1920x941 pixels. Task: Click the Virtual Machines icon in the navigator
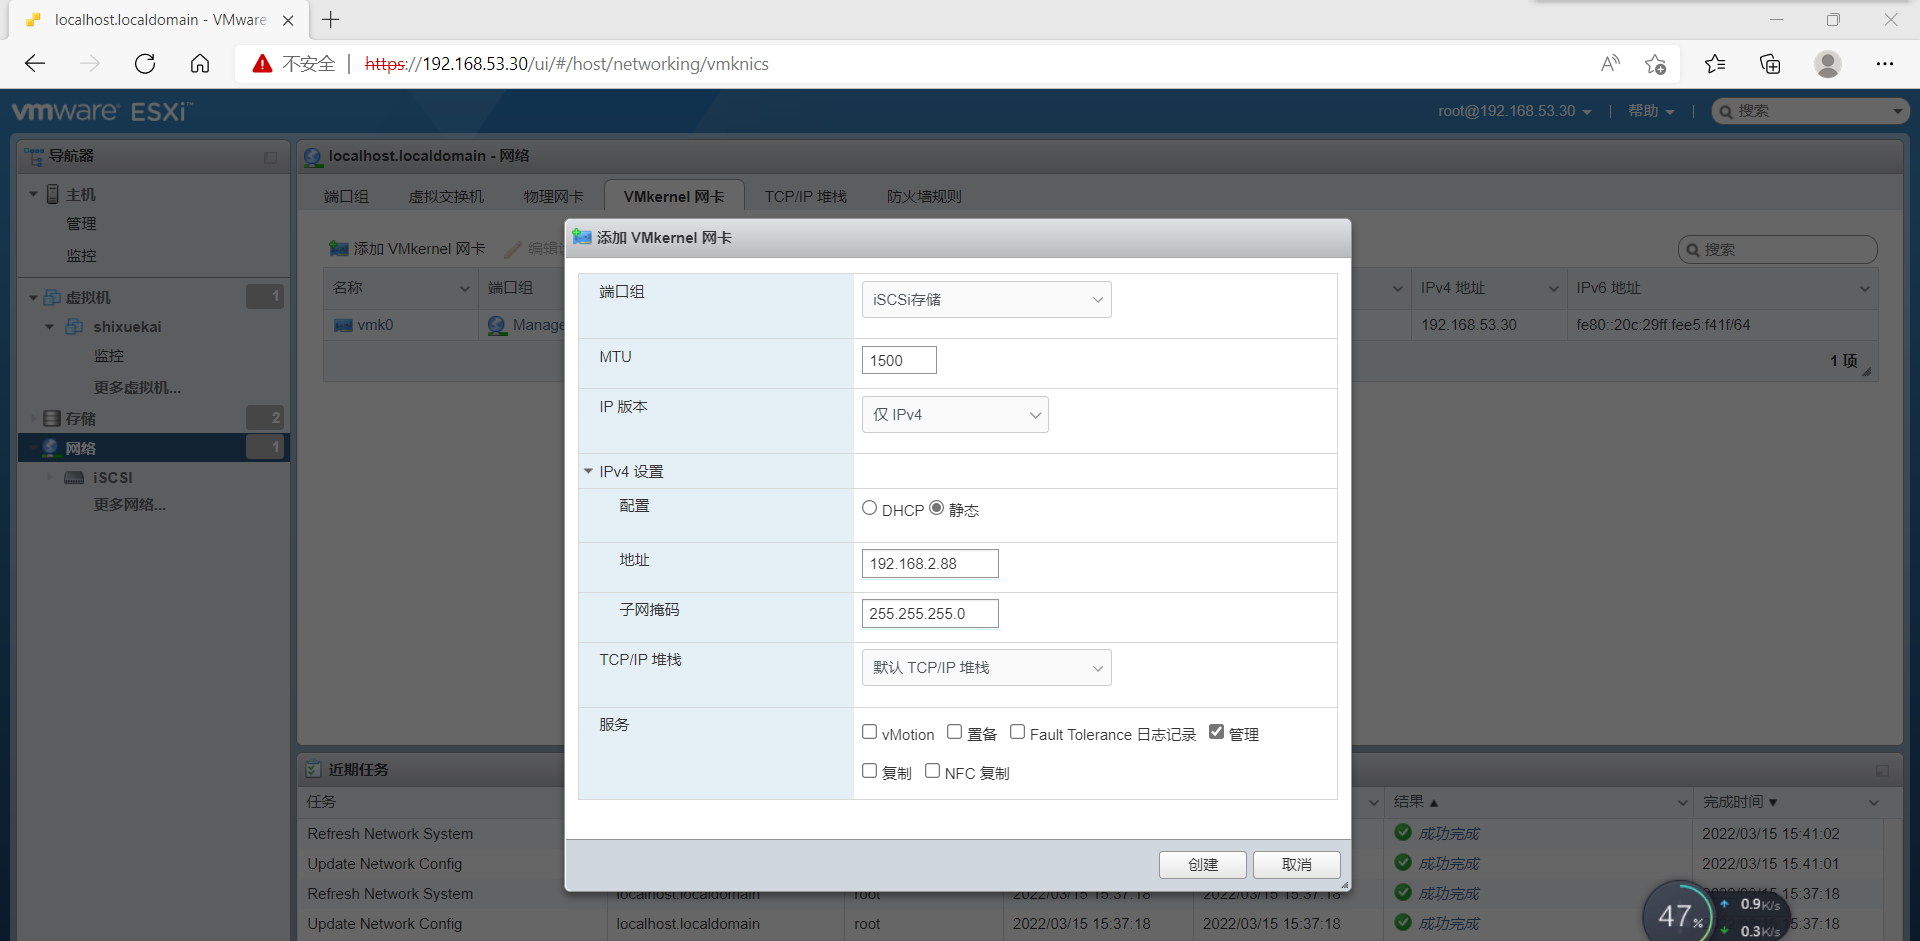[52, 297]
